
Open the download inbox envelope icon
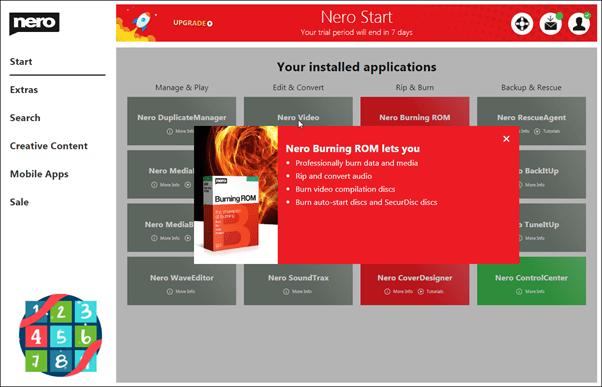pyautogui.click(x=551, y=24)
